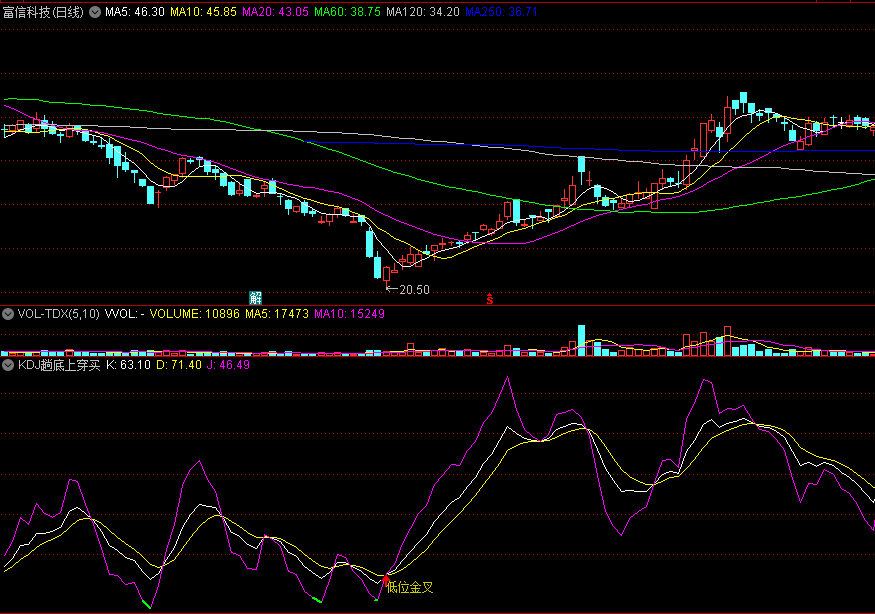Click the J: 46.49 value

(x=228, y=365)
